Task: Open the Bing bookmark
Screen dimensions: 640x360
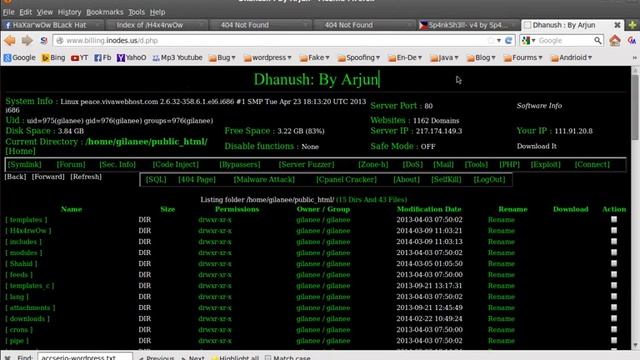Action: click(x=53, y=58)
